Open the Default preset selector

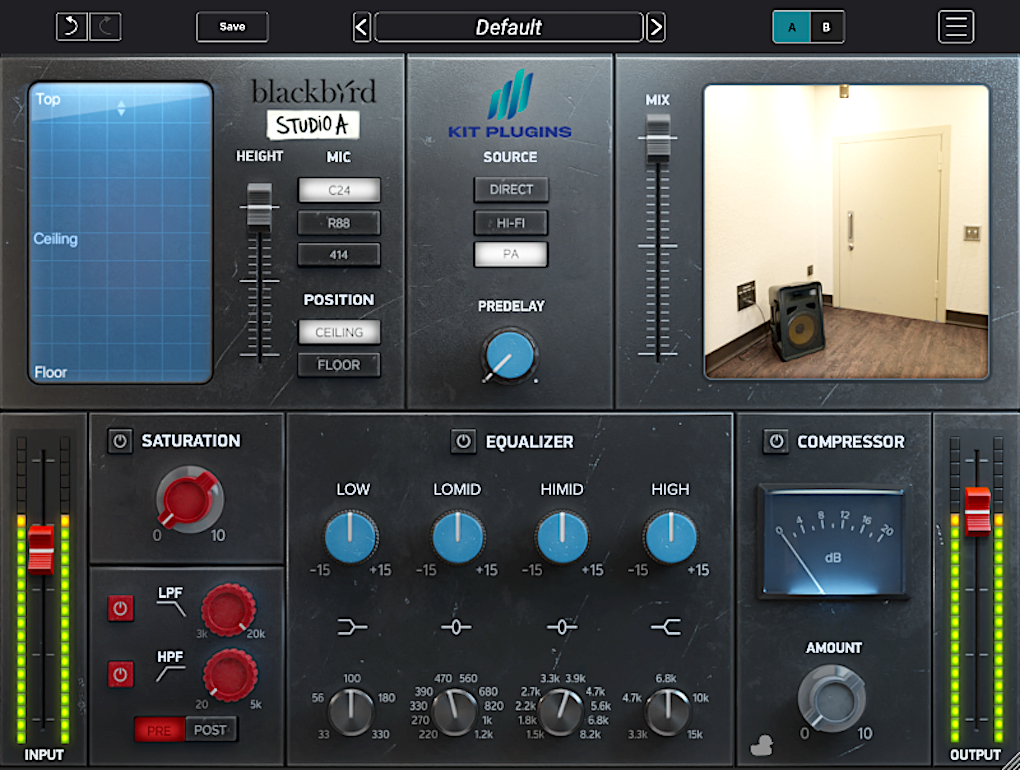tap(508, 27)
